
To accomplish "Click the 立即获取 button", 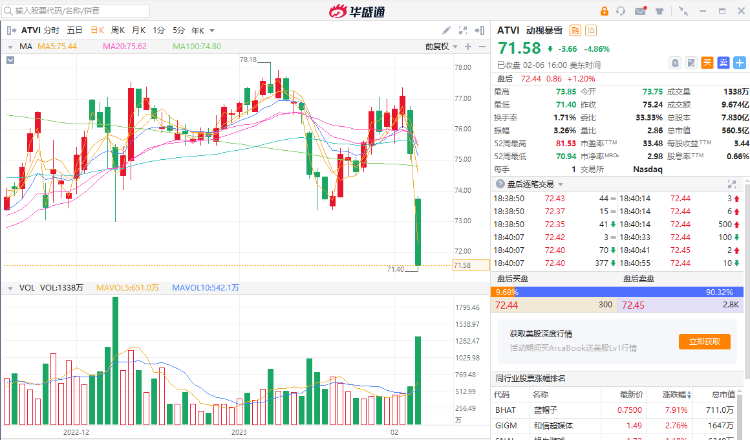I will coord(705,341).
